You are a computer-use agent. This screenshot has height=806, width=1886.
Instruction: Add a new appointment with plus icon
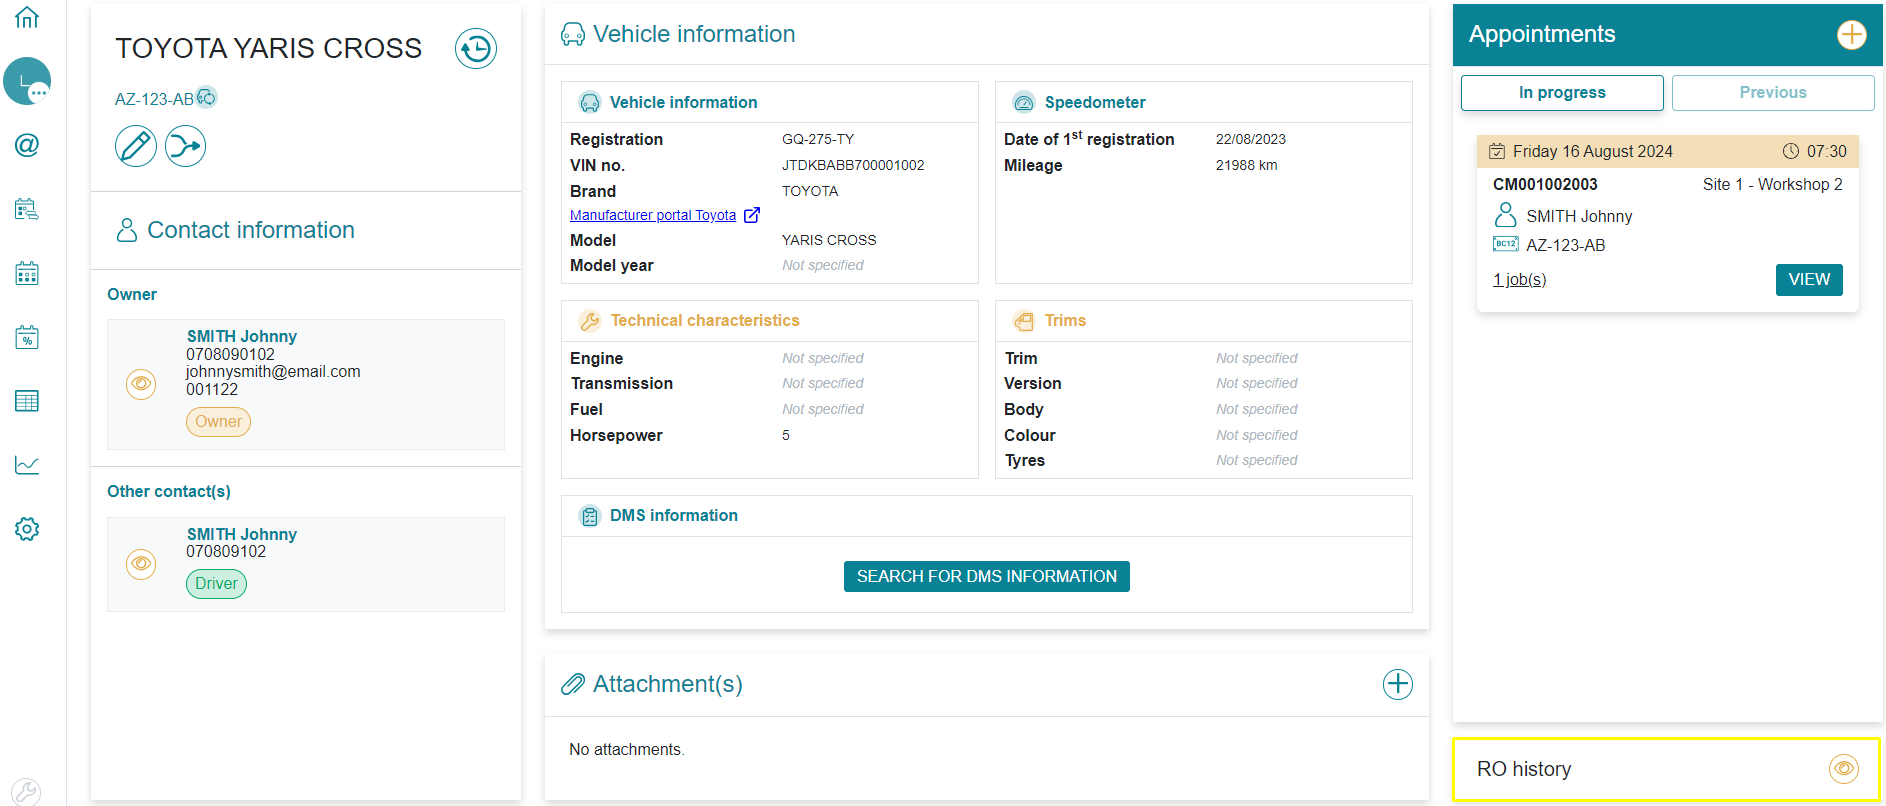[1852, 34]
